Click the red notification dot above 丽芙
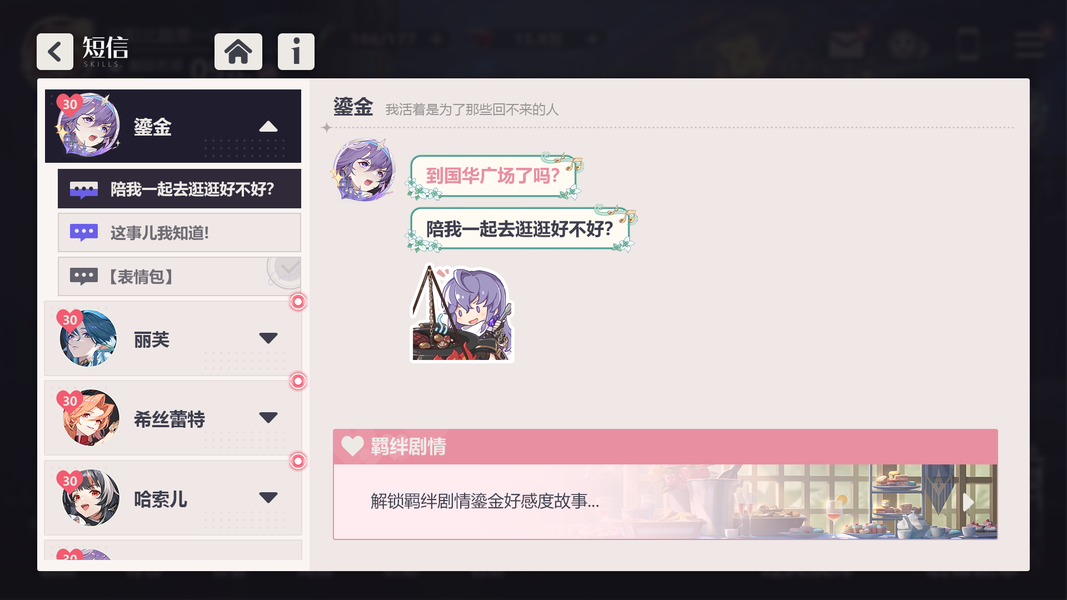The height and width of the screenshot is (600, 1067). [x=298, y=301]
